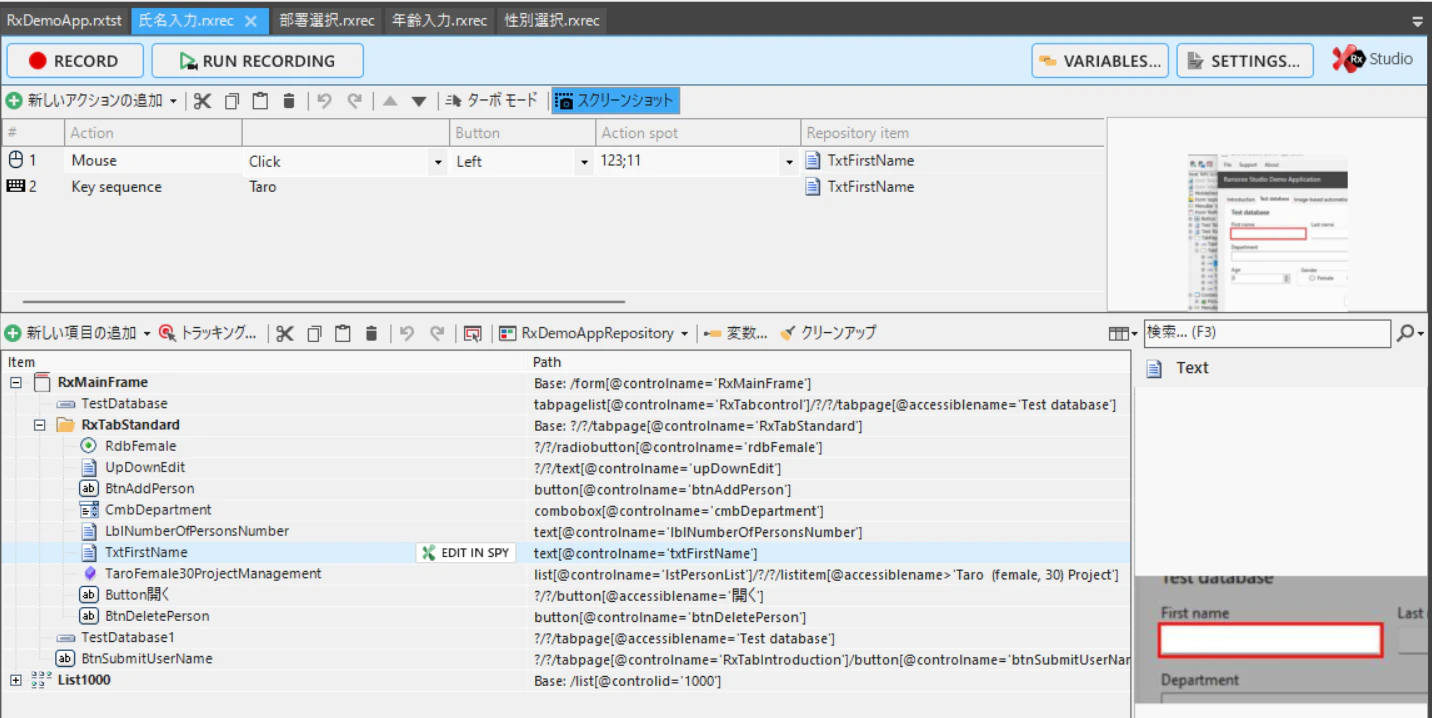Click the RUN RECORDING button
1432x718 pixels.
pyautogui.click(x=257, y=61)
